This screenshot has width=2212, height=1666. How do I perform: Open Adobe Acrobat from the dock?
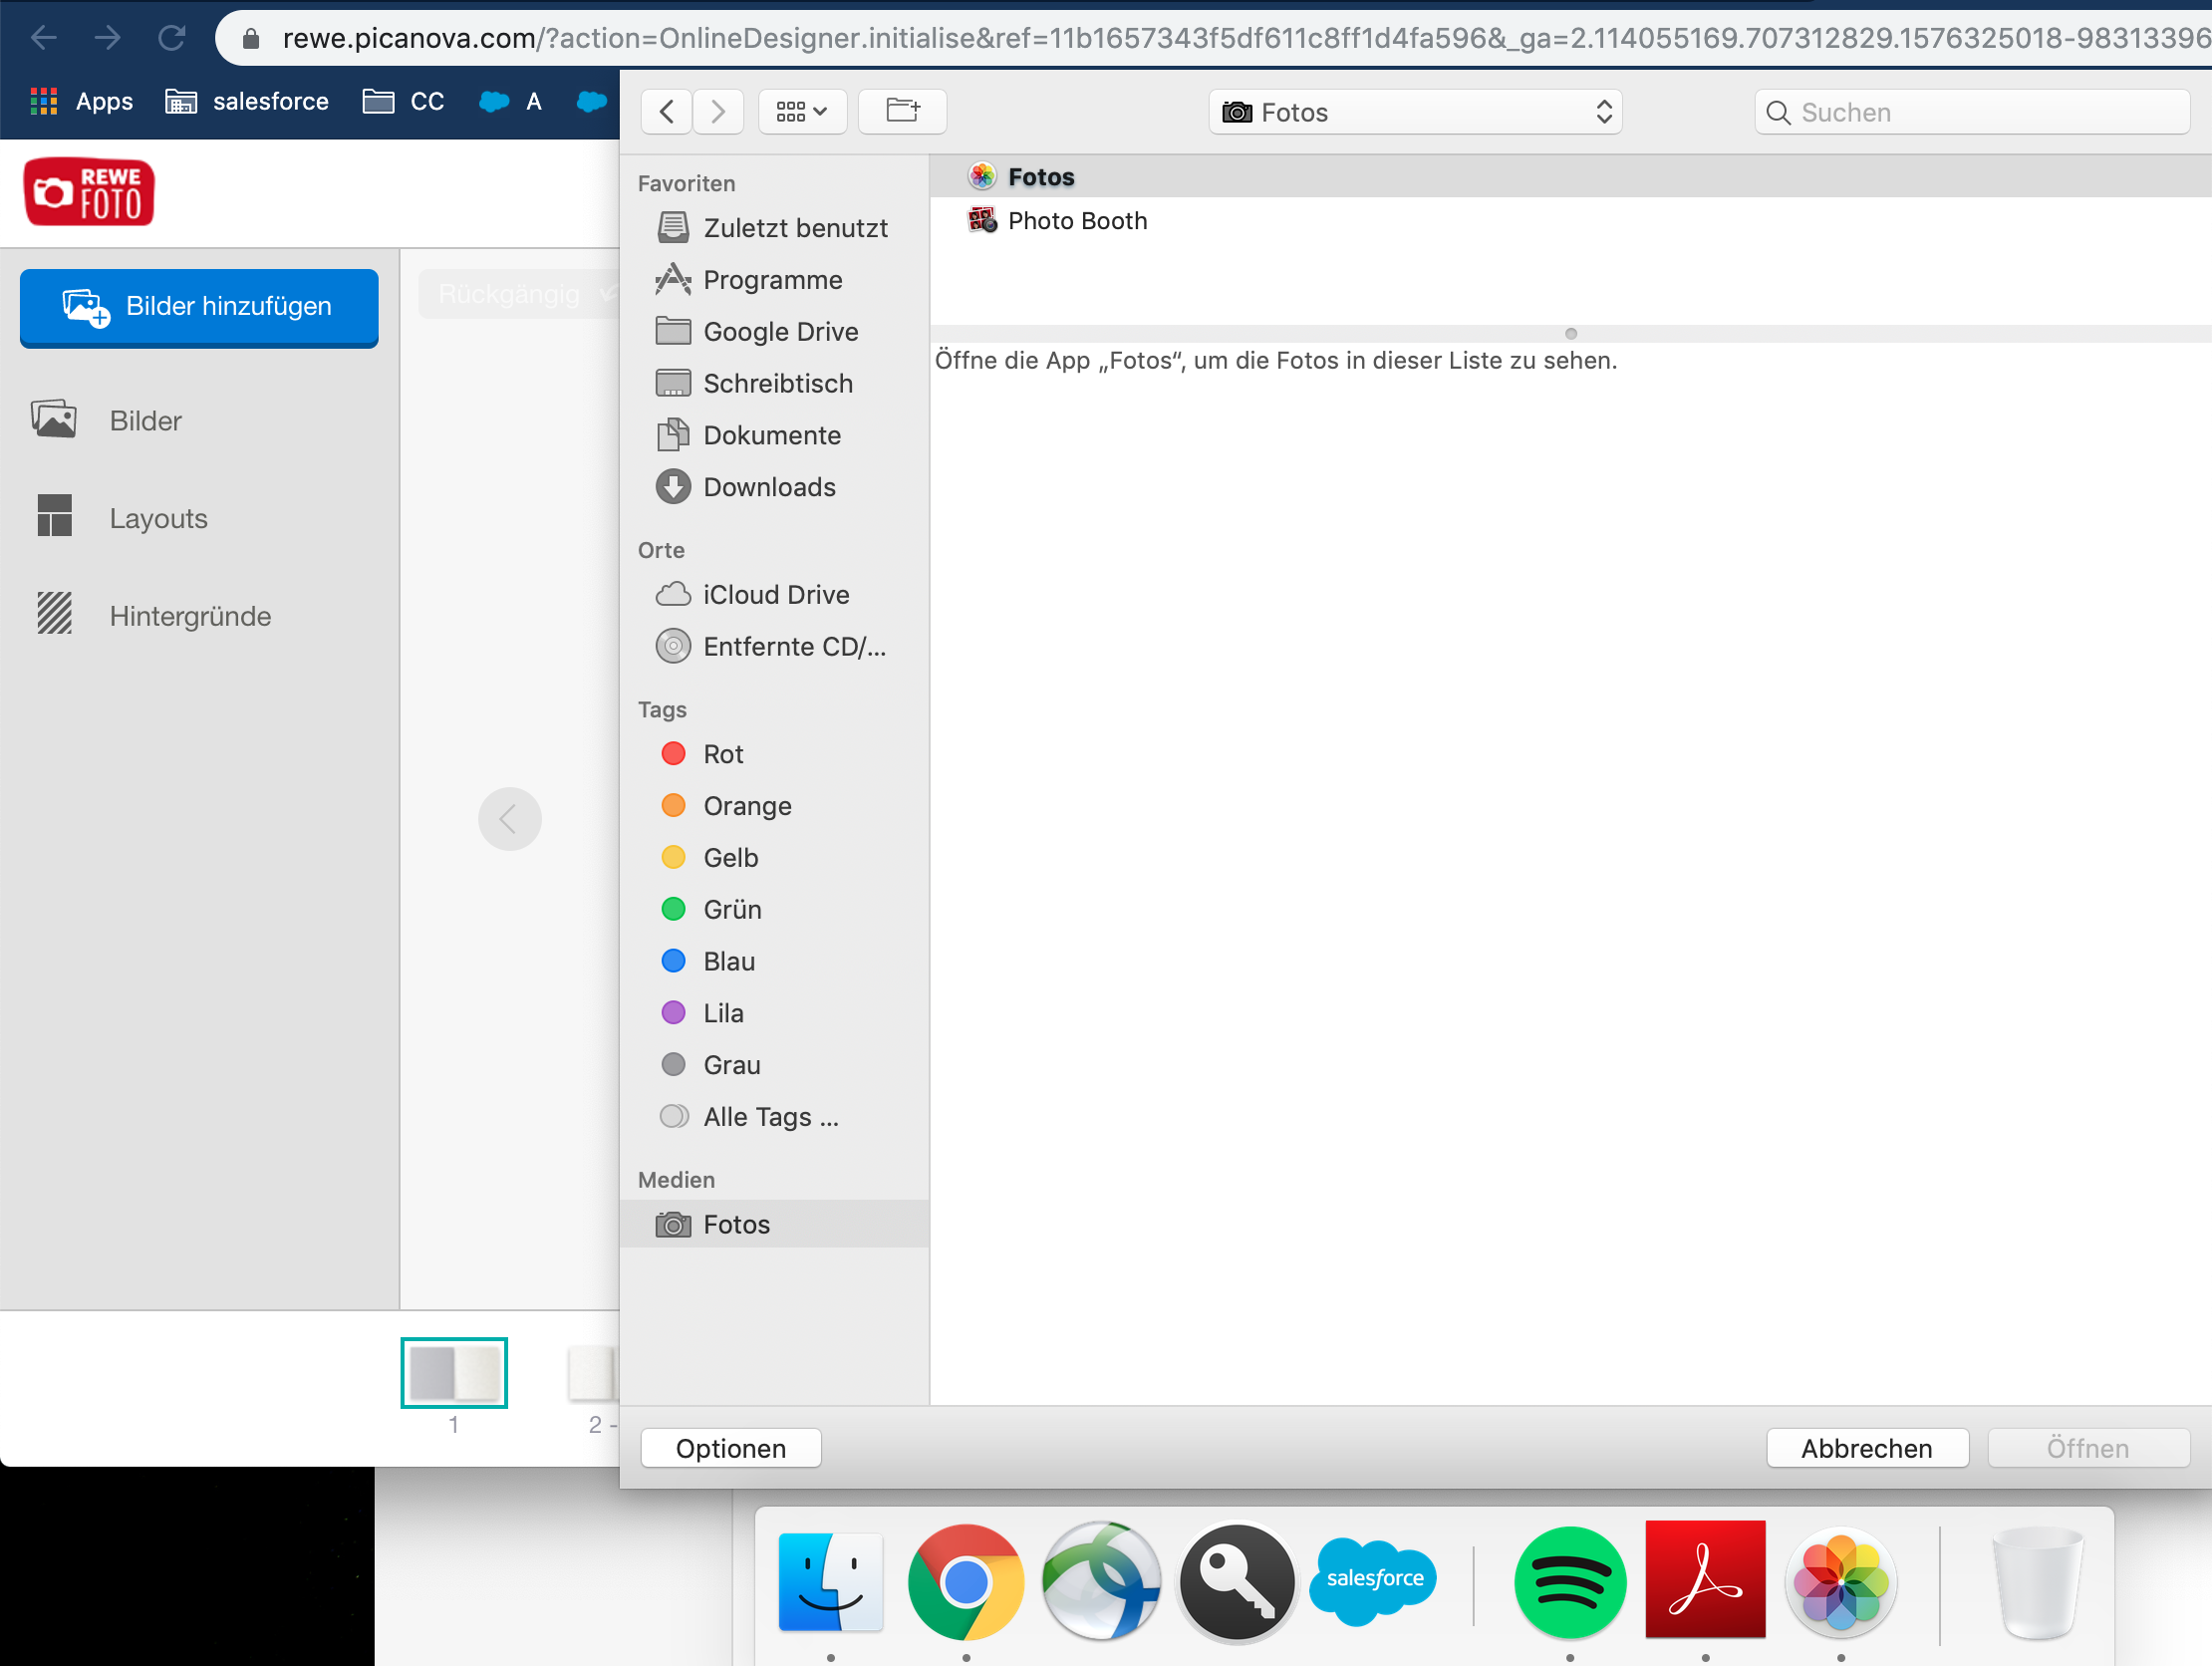tap(1704, 1580)
